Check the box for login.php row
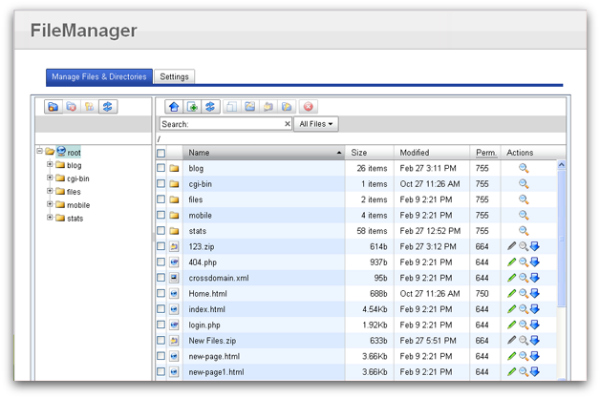The height and width of the screenshot is (398, 600). [x=161, y=325]
